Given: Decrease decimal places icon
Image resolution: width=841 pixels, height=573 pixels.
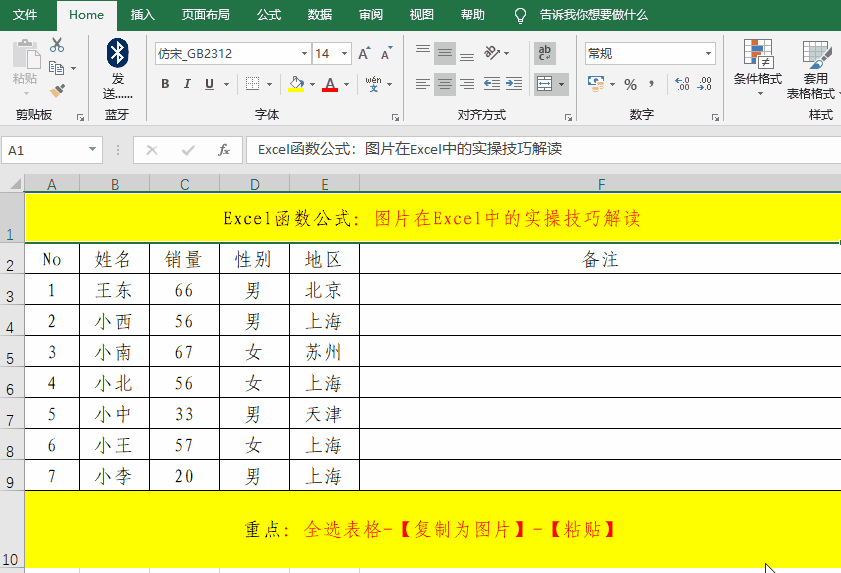Looking at the screenshot, I should 705,84.
